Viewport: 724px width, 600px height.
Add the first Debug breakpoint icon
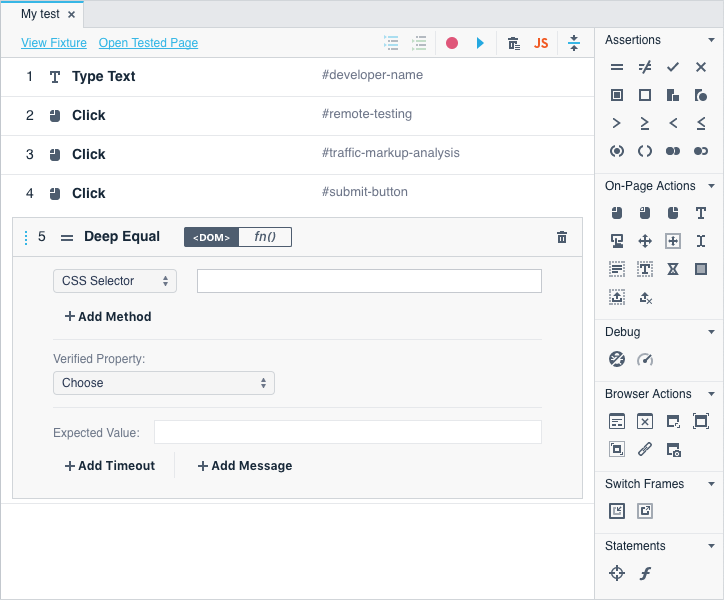(x=617, y=359)
